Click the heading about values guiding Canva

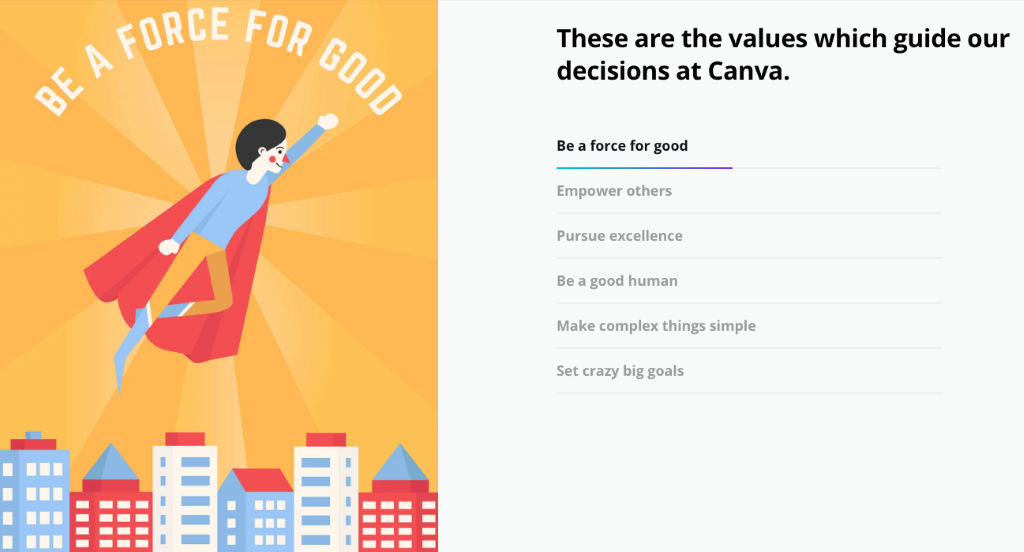tap(782, 55)
